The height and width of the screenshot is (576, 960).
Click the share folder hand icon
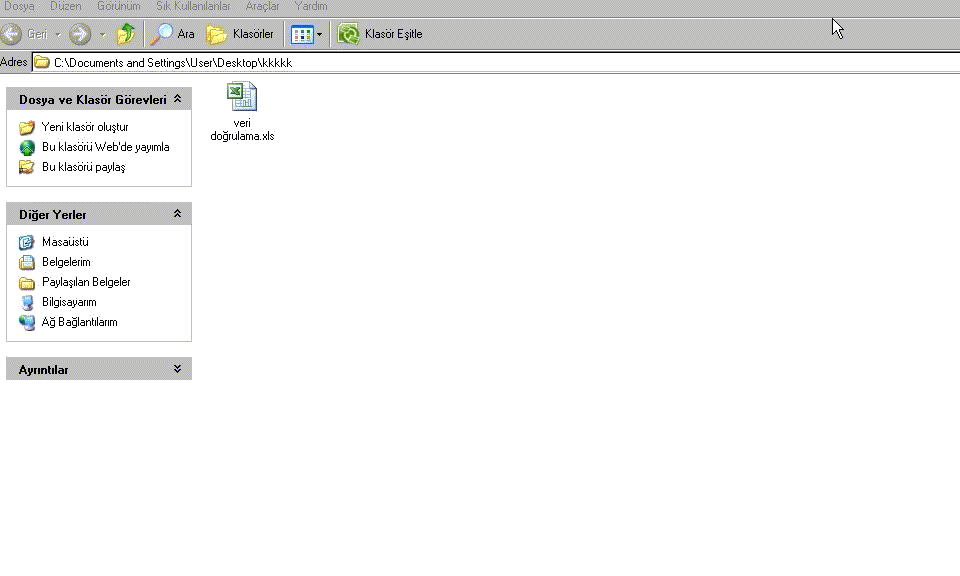(x=26, y=167)
